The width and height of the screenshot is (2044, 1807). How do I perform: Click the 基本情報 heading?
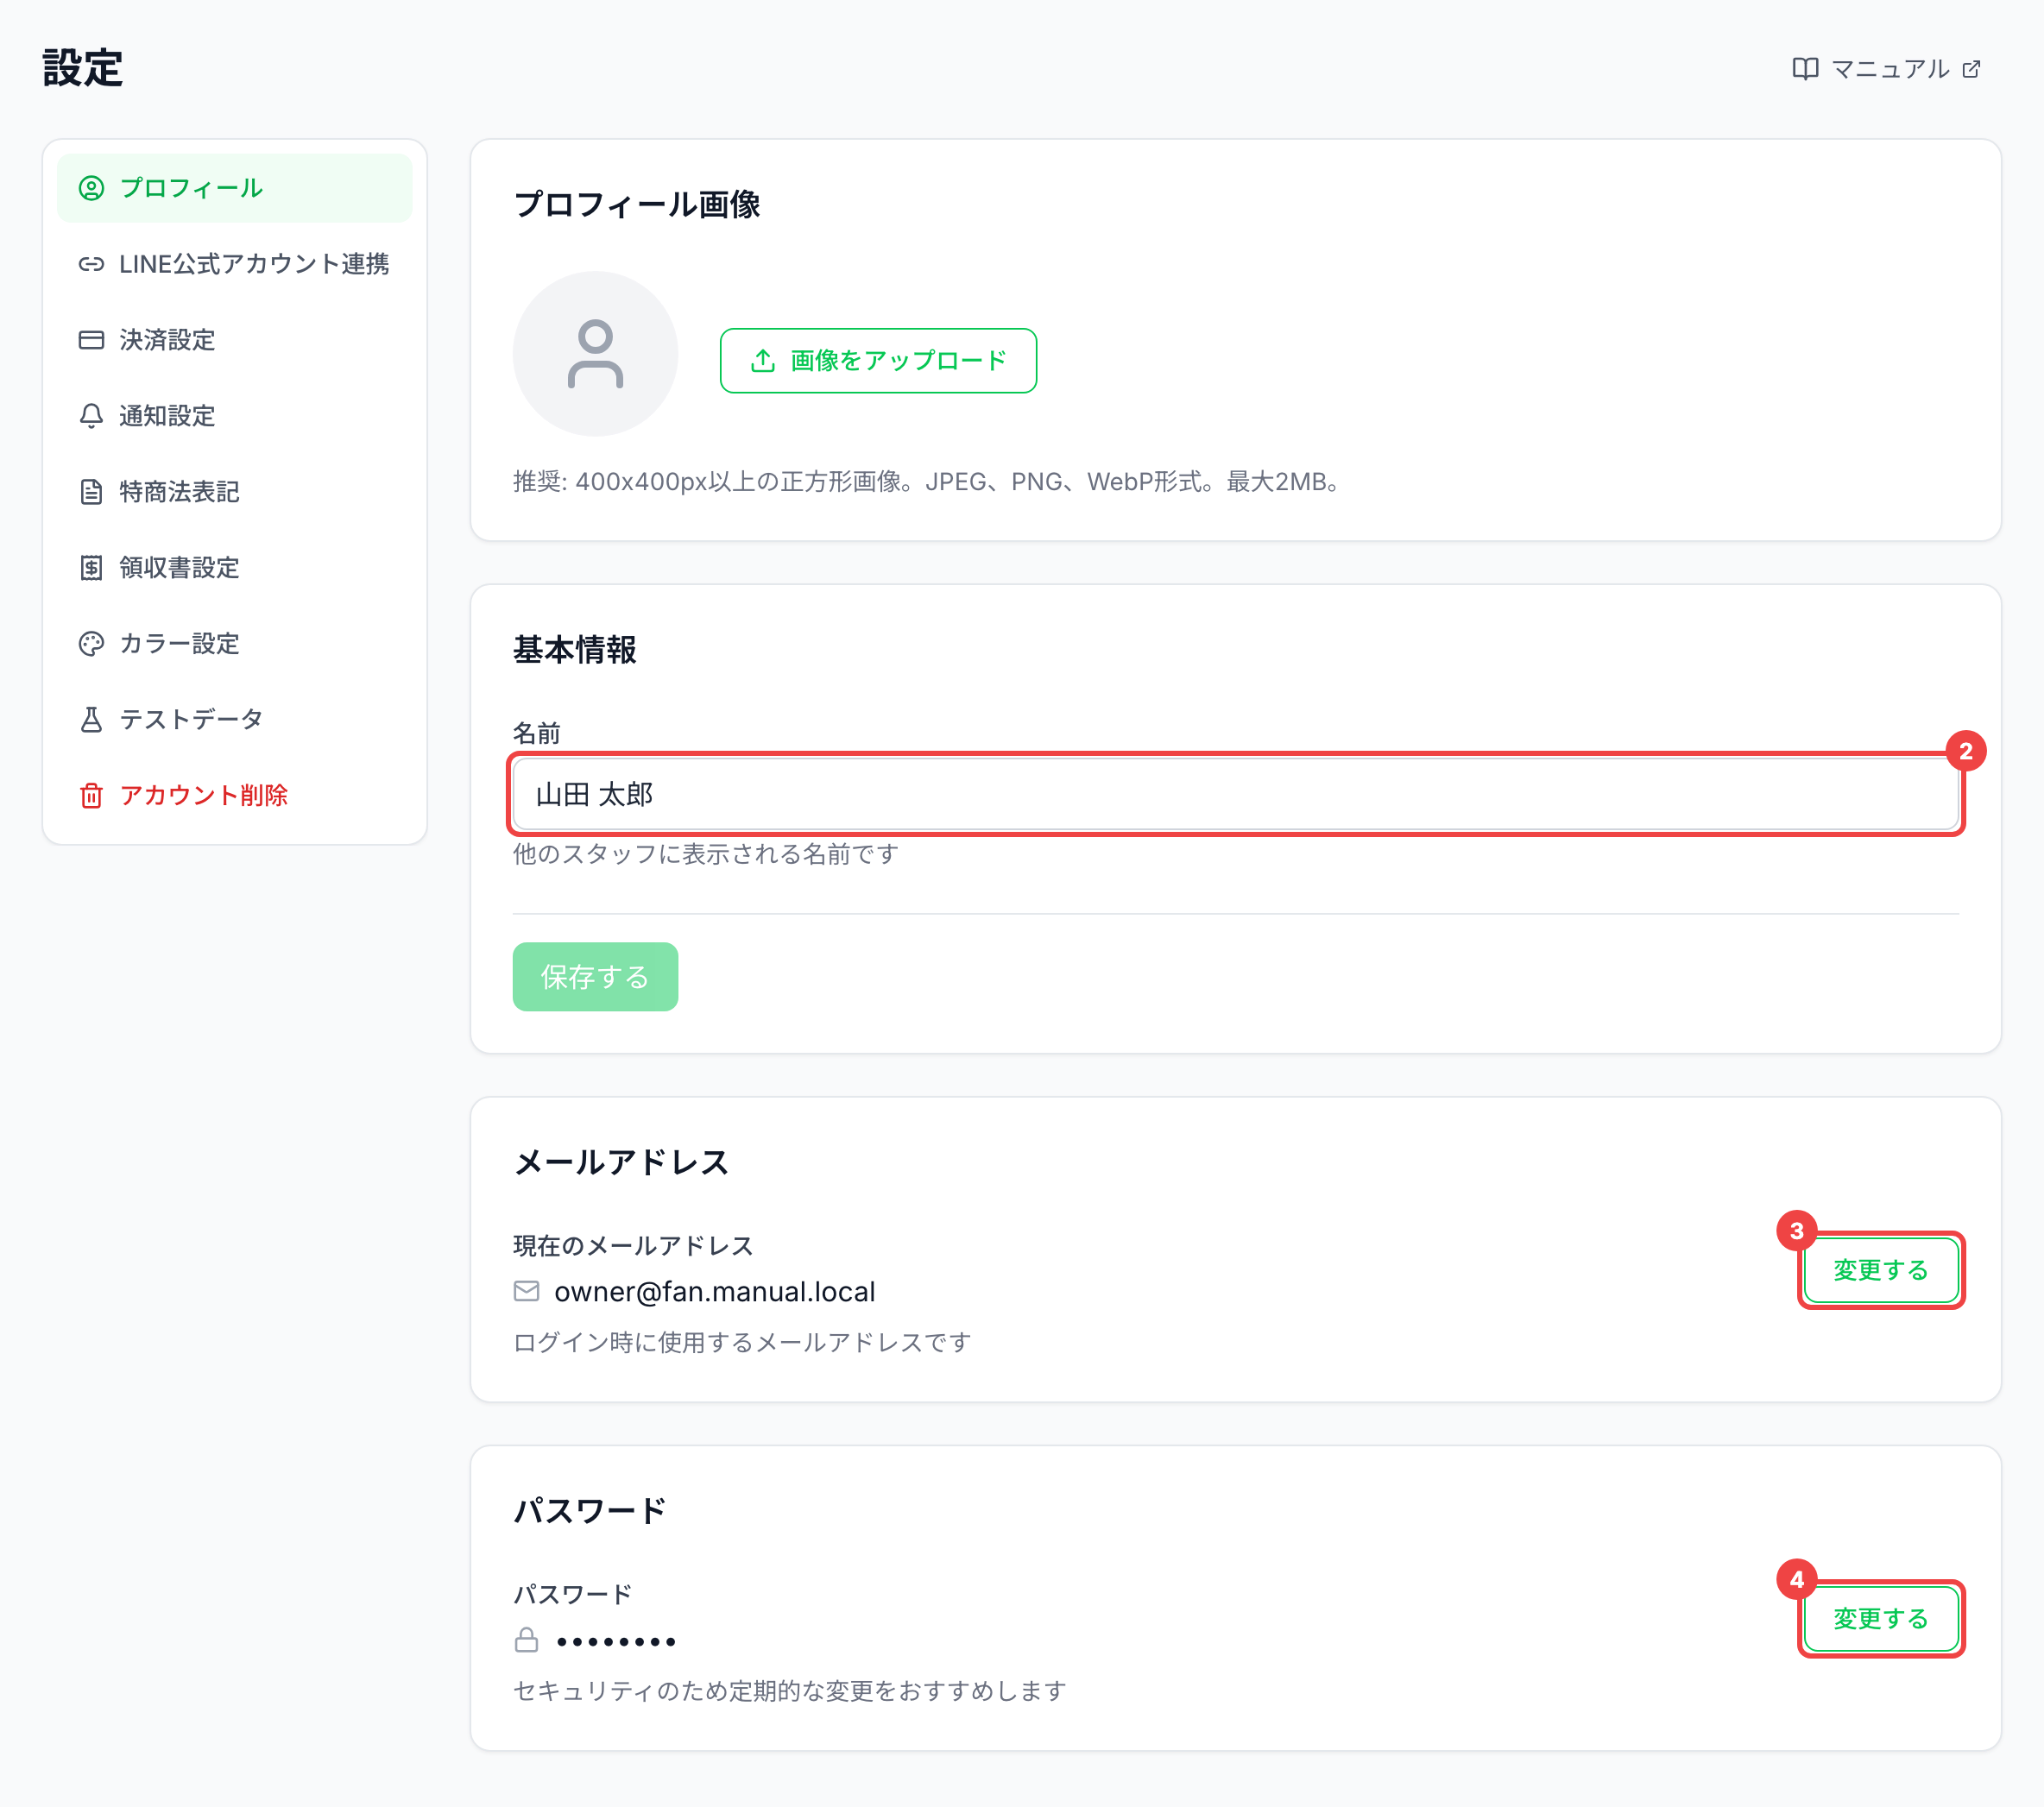[574, 650]
